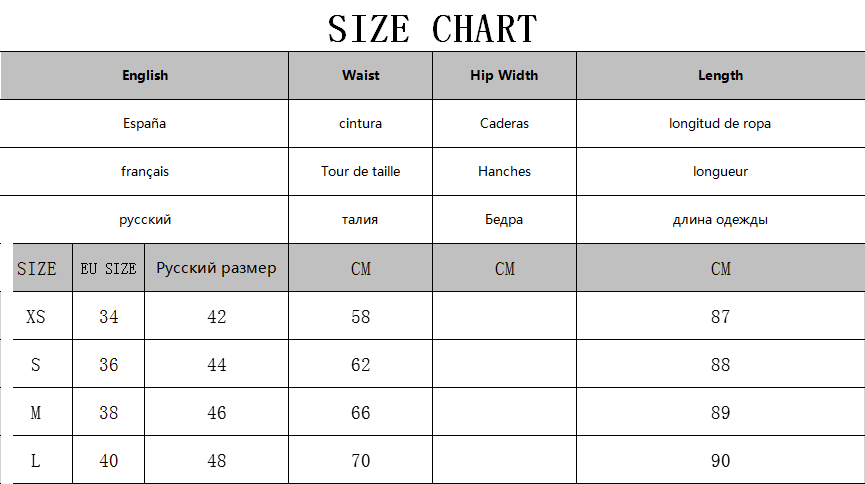Select the length value 90 cell

(x=720, y=461)
